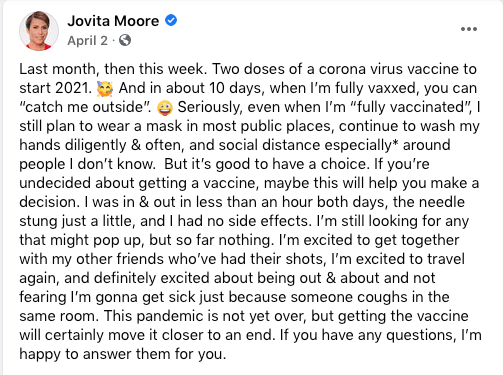Open the three-dot post options menu
The height and width of the screenshot is (375, 503).
coord(469,29)
